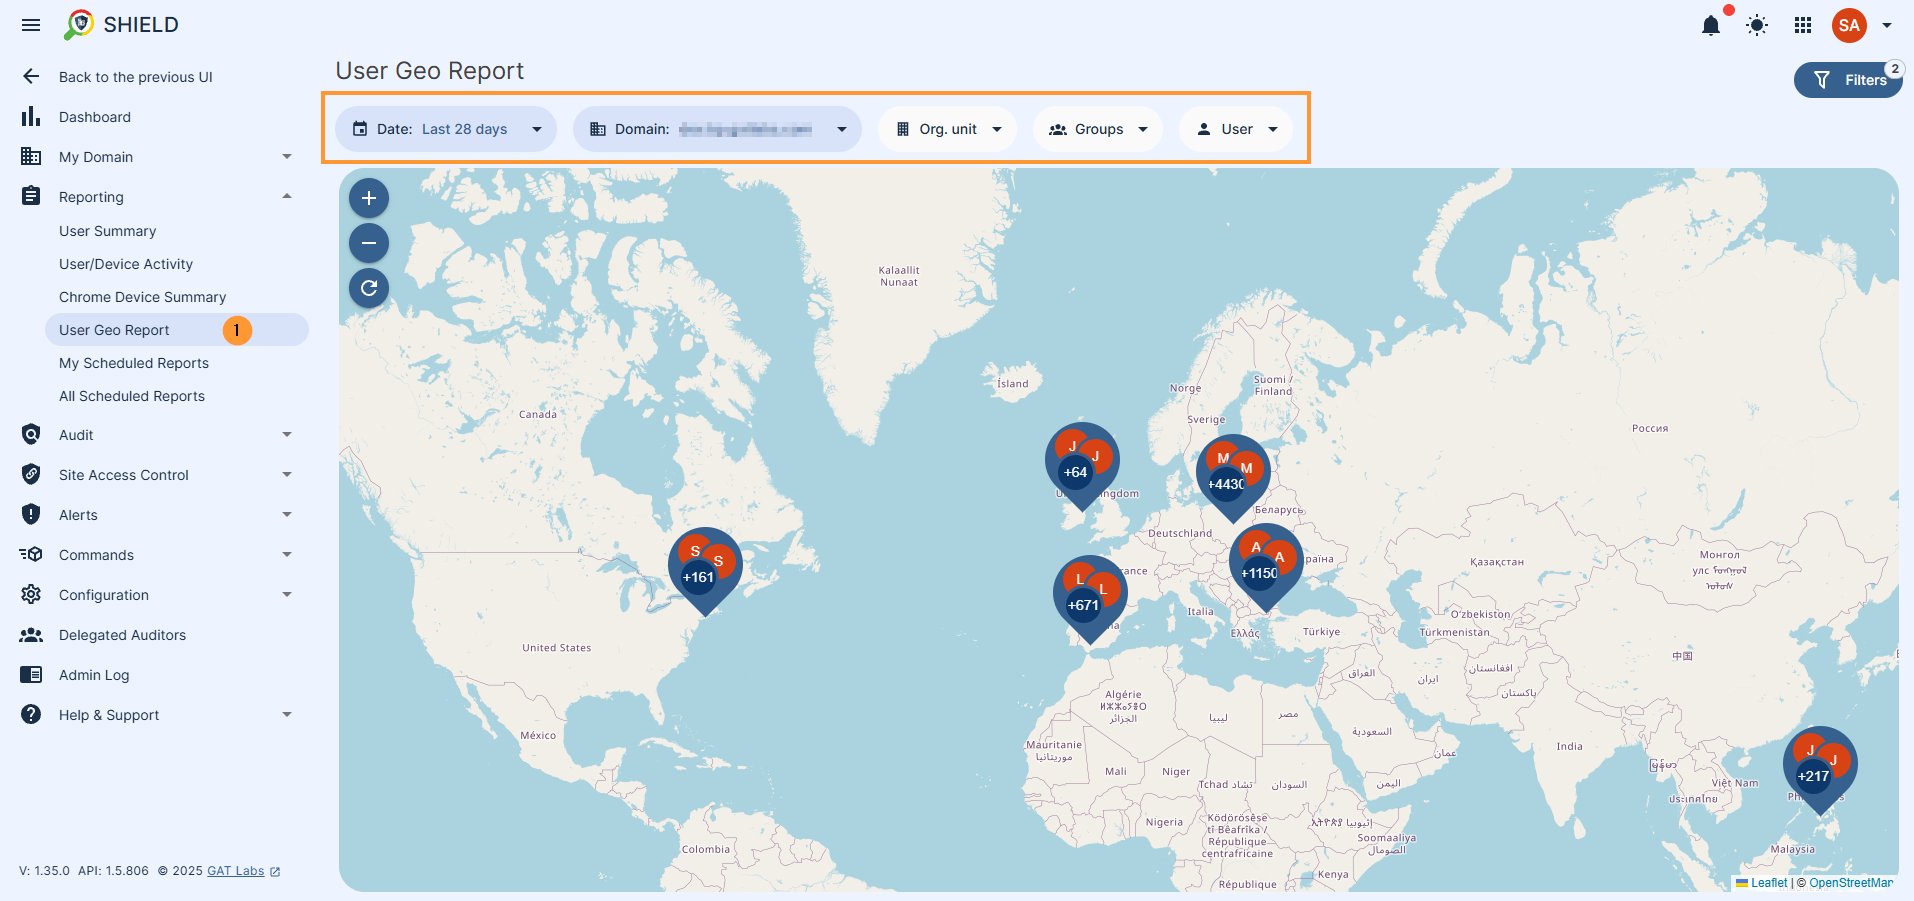Open My Scheduled Reports

click(134, 363)
